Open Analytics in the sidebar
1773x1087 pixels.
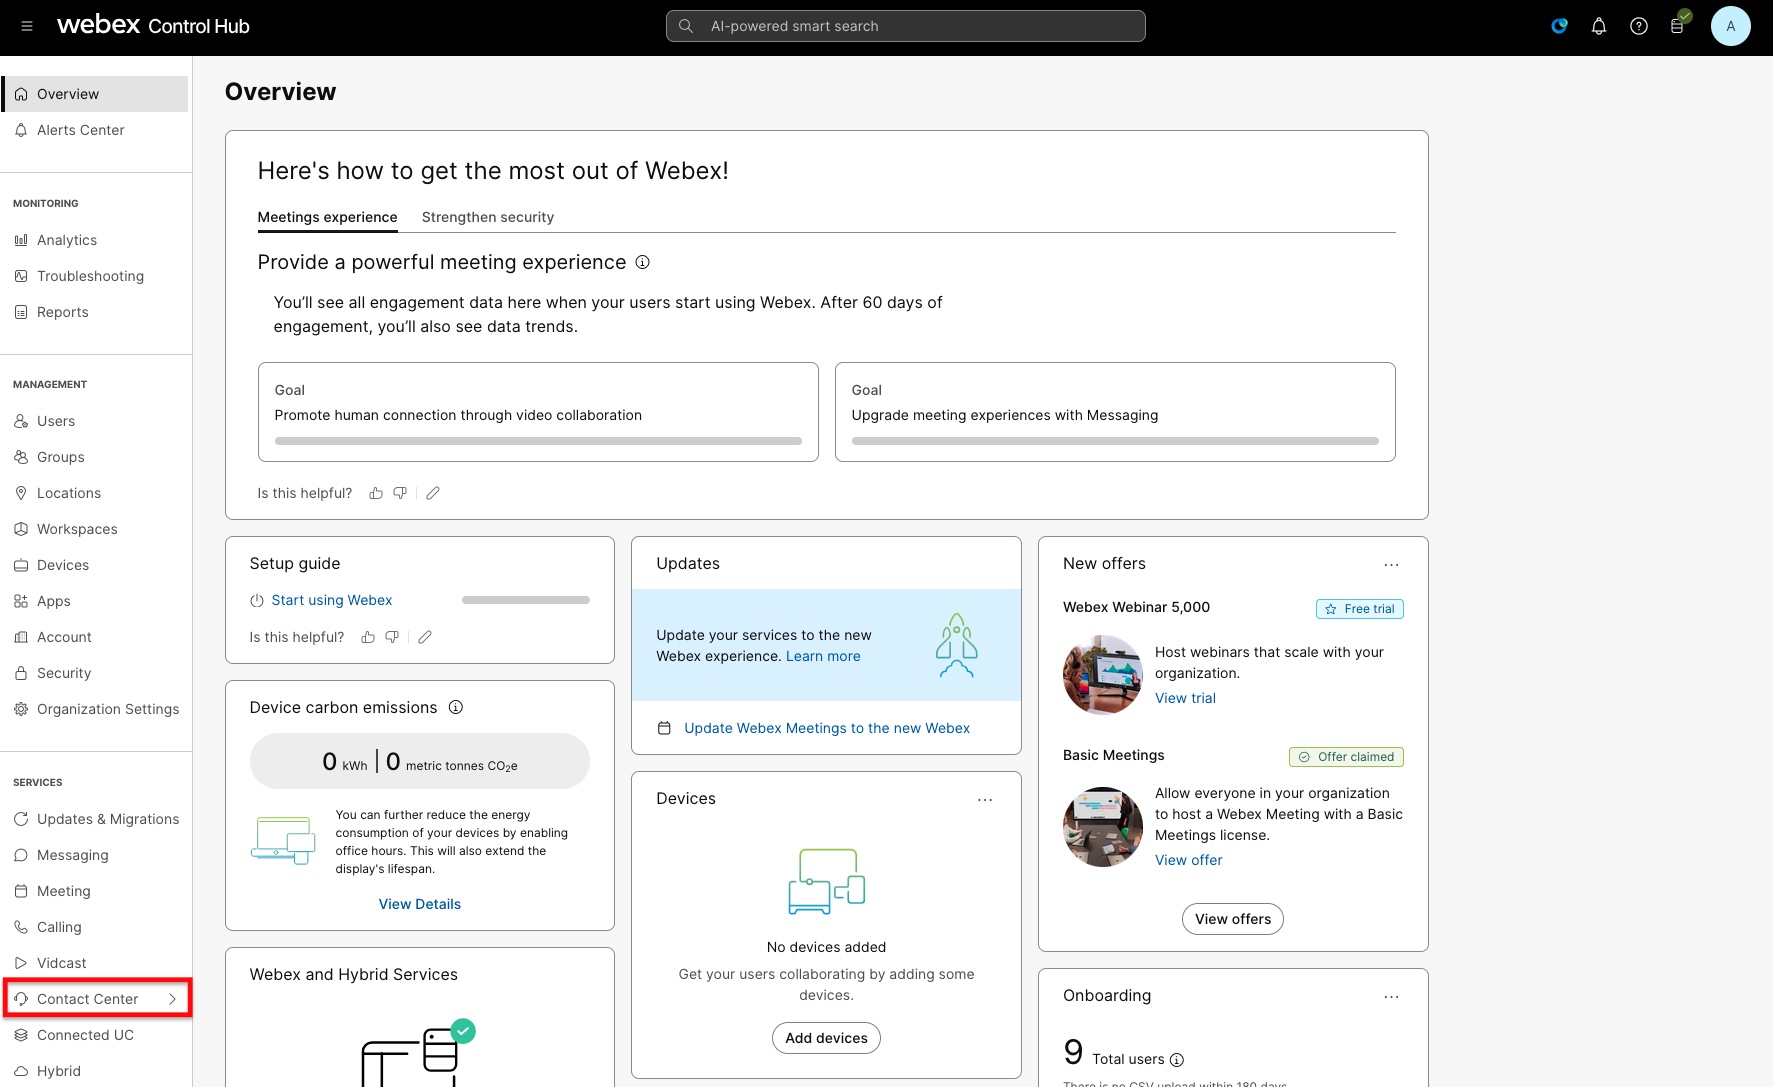click(x=67, y=240)
